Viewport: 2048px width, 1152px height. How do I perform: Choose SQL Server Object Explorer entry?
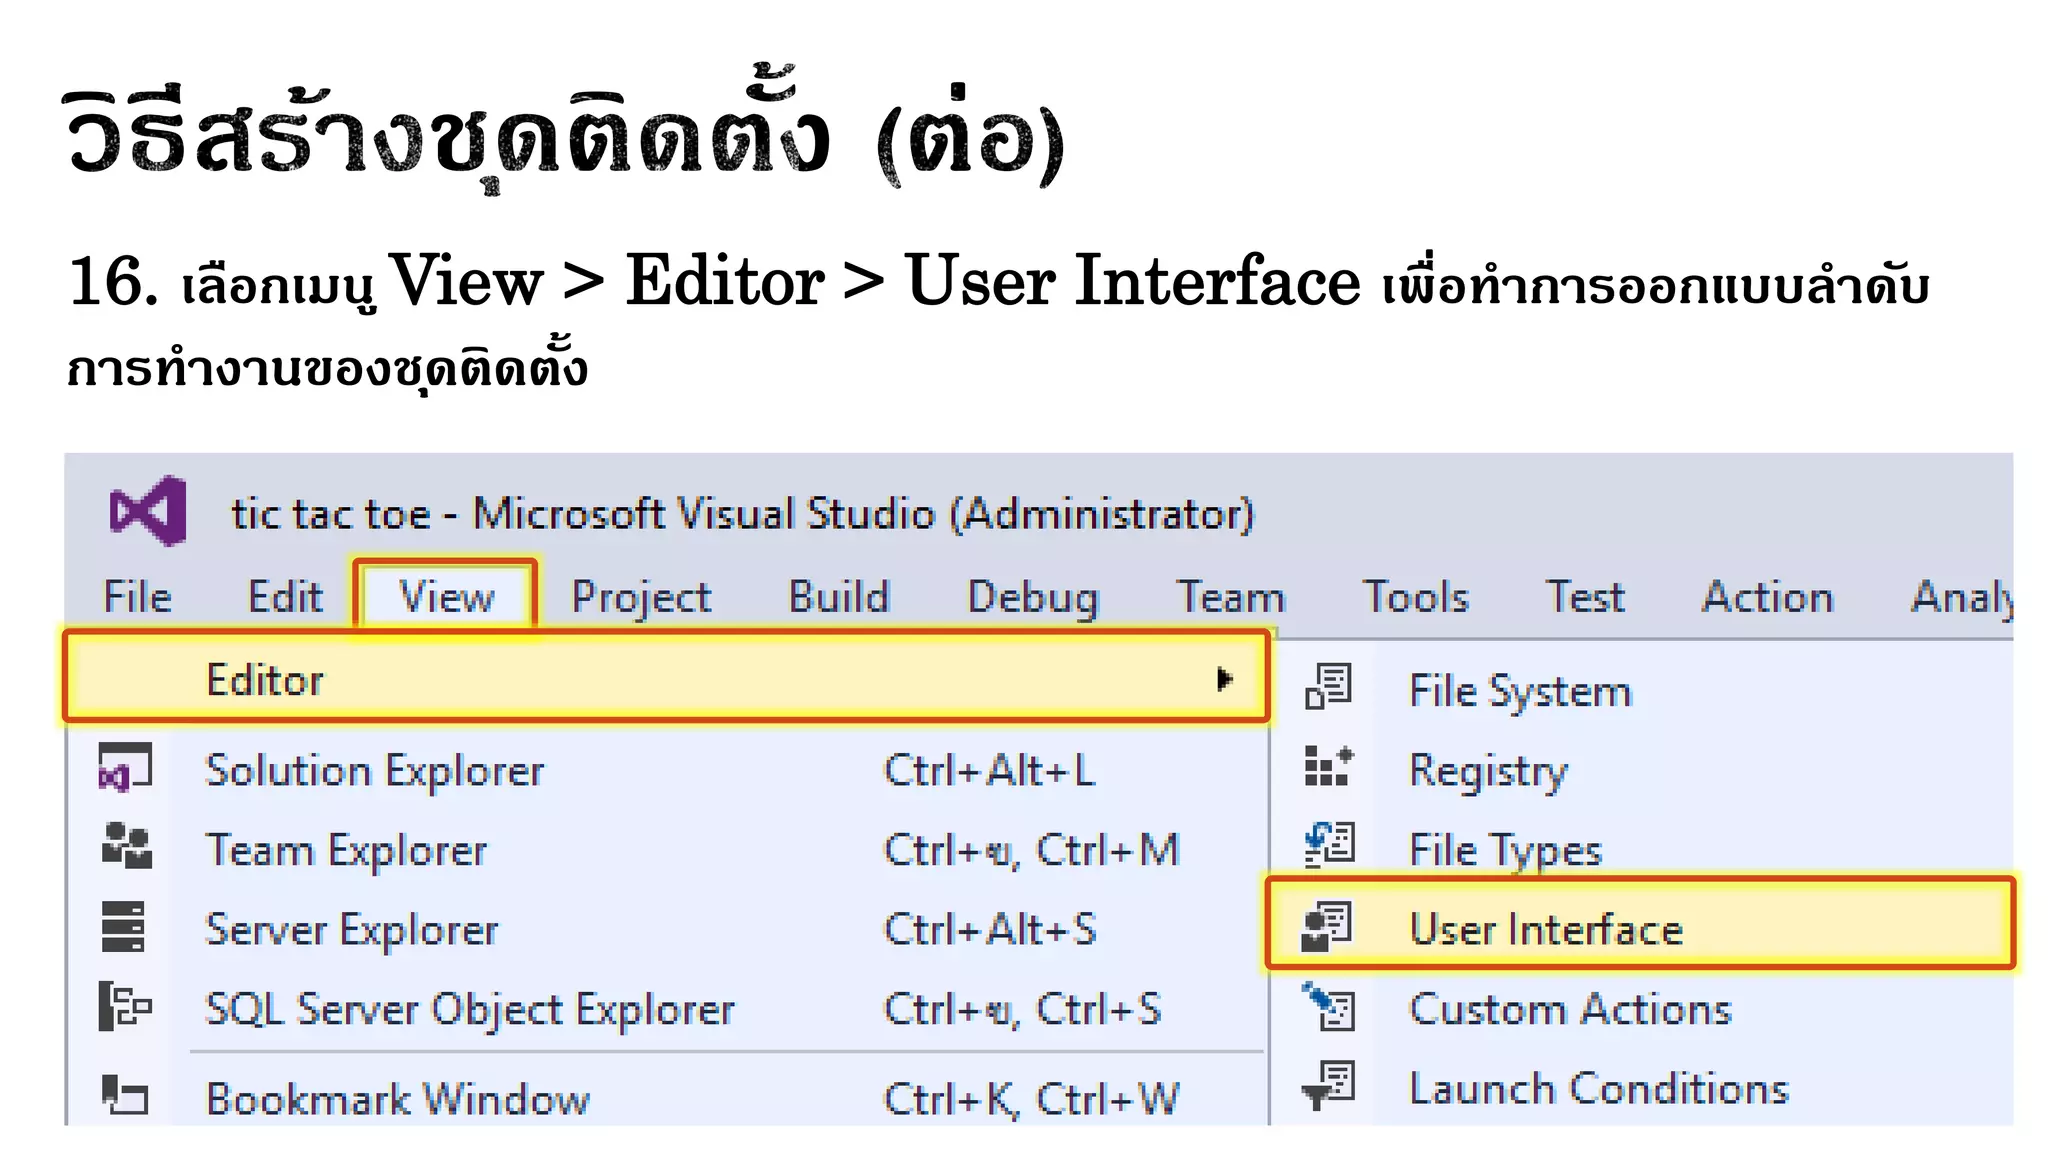pyautogui.click(x=666, y=1008)
